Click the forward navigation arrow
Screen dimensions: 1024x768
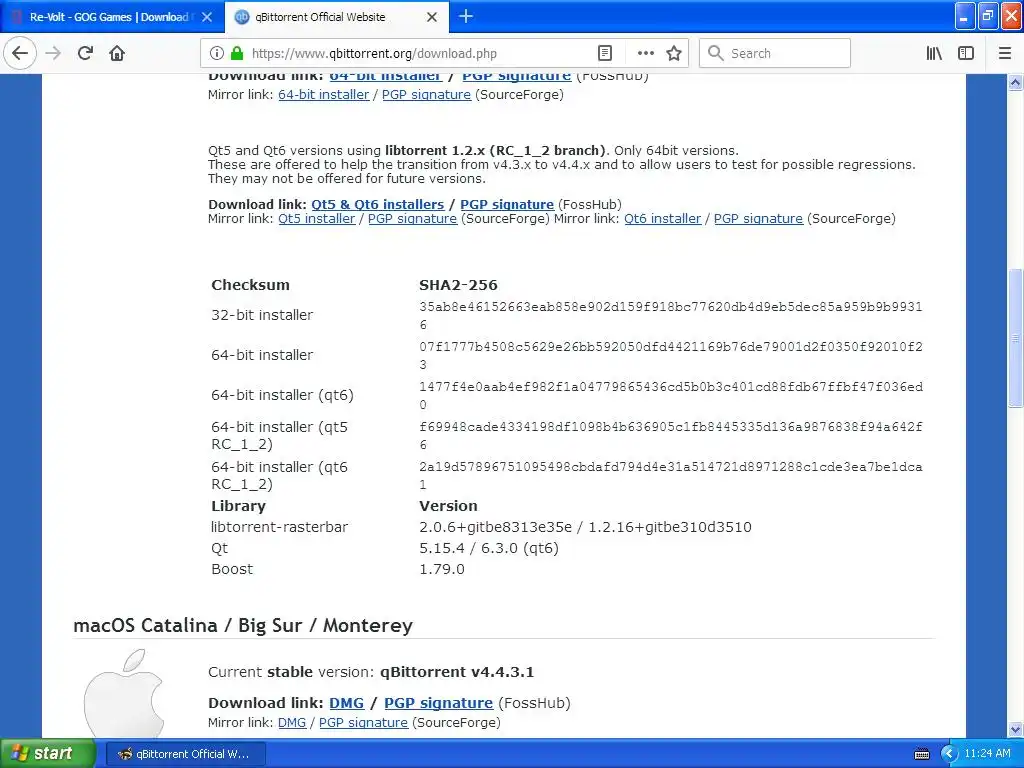coord(54,54)
